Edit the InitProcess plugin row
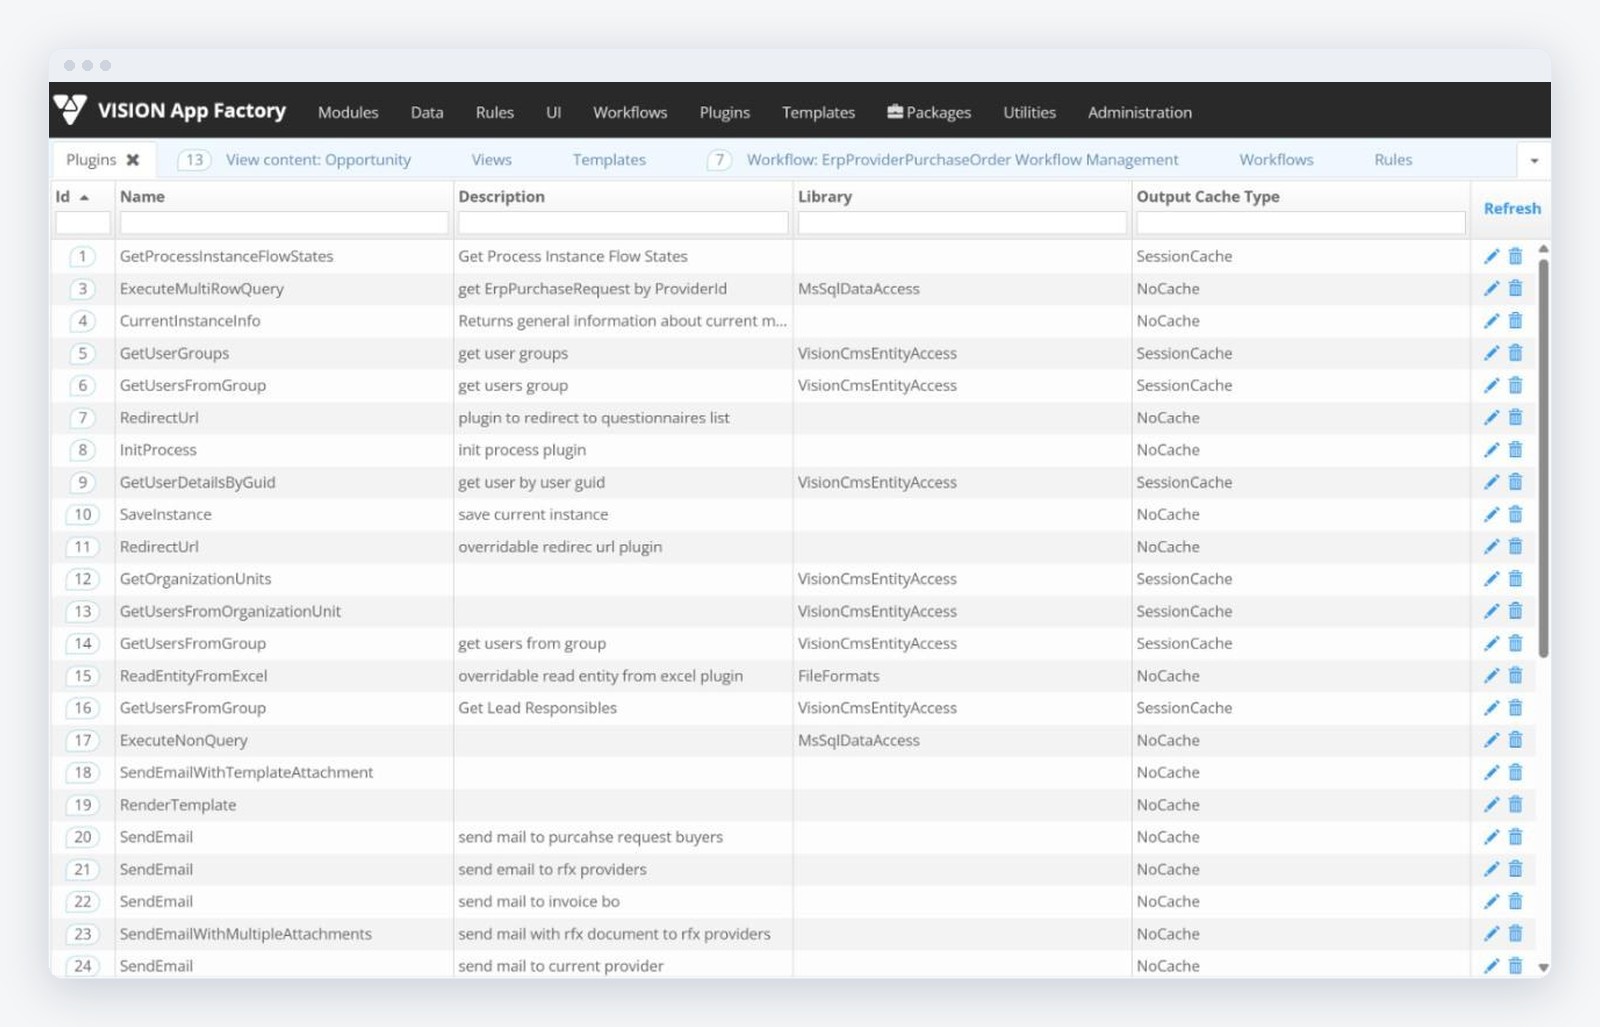 pos(1491,449)
